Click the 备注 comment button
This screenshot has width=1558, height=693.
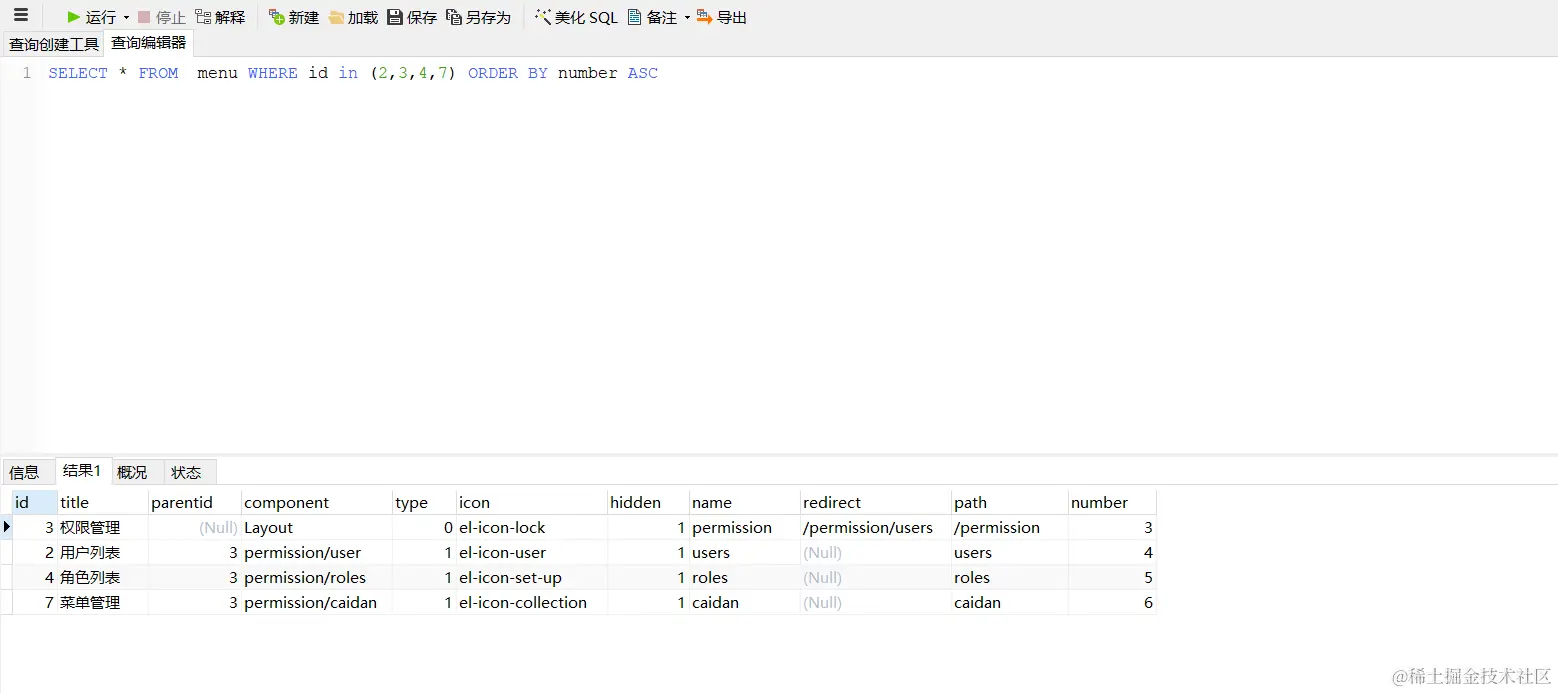652,17
